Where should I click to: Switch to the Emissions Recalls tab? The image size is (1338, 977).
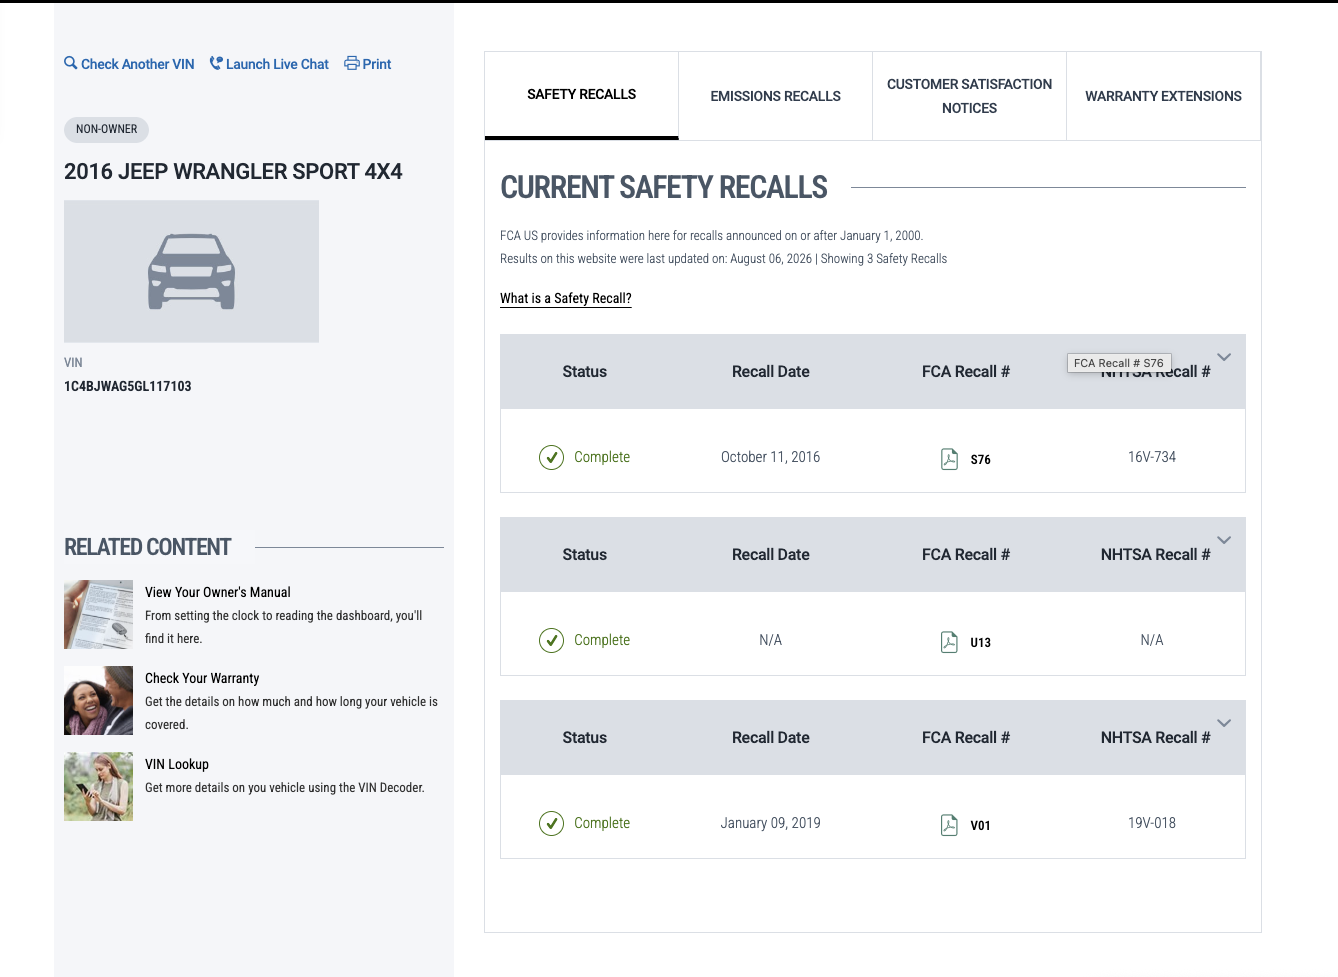pos(776,96)
